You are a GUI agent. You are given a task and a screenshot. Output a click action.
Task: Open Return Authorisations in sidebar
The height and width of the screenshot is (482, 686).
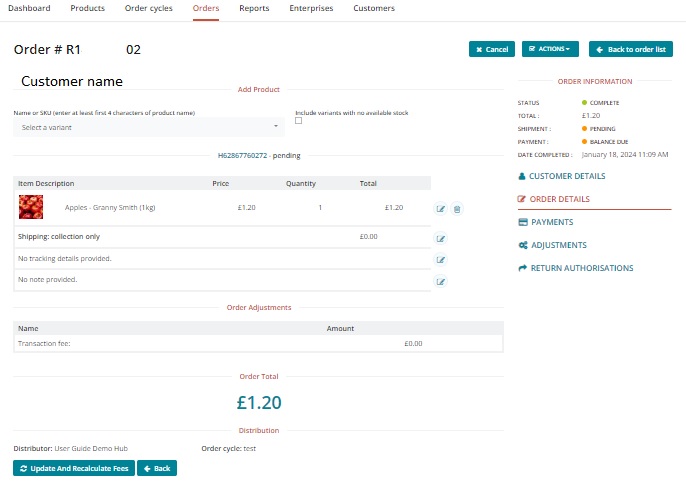coord(581,268)
